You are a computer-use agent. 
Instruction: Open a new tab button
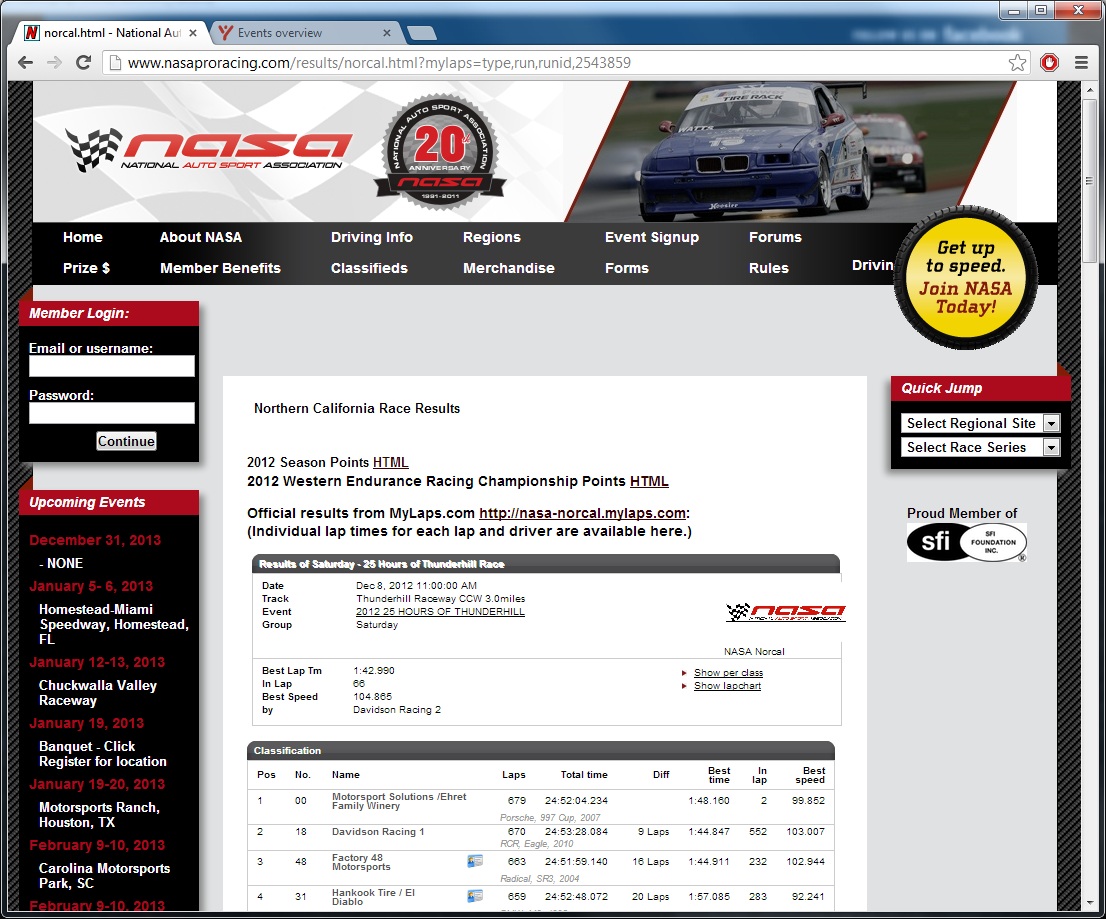tap(422, 33)
